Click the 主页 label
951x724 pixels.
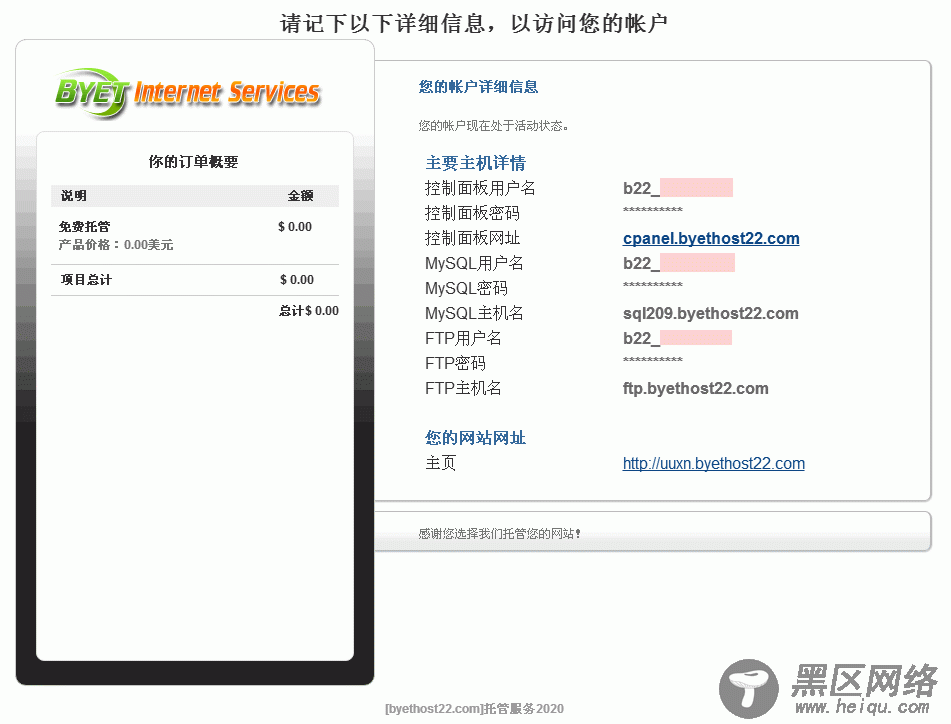440,463
